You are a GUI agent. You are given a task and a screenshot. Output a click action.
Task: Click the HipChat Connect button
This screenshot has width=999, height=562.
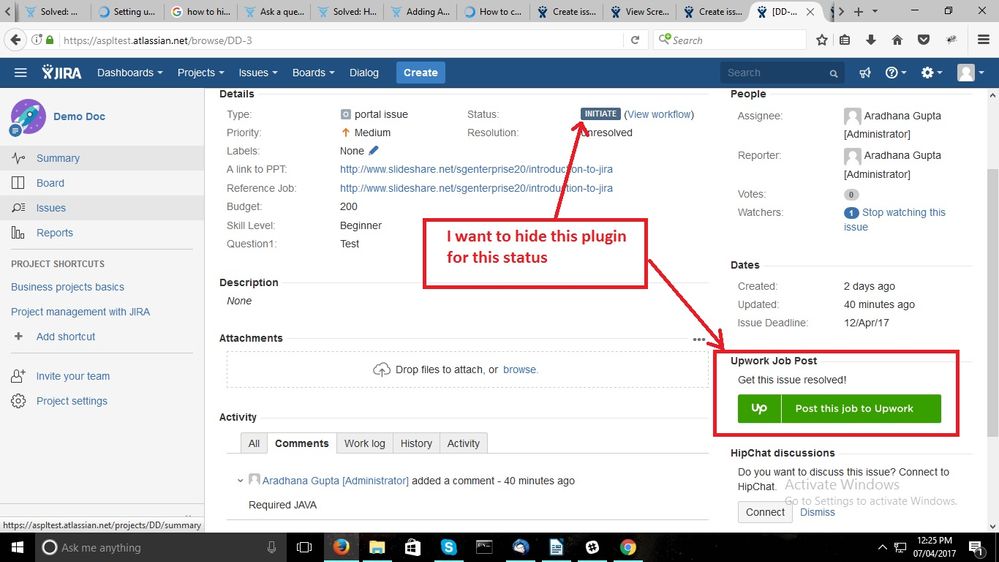(765, 512)
